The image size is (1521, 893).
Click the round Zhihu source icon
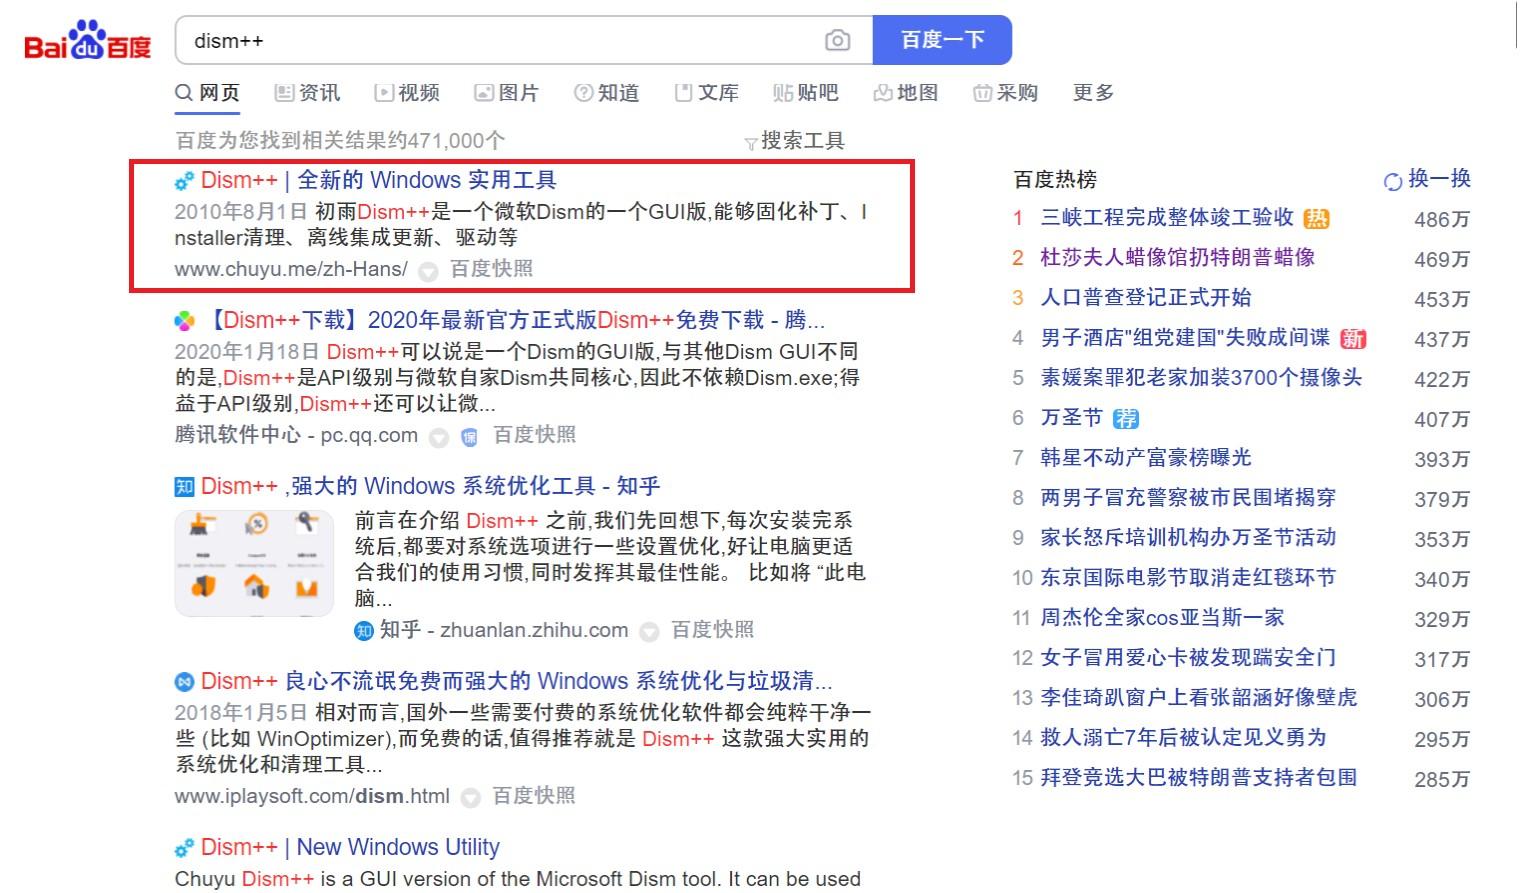coord(363,631)
